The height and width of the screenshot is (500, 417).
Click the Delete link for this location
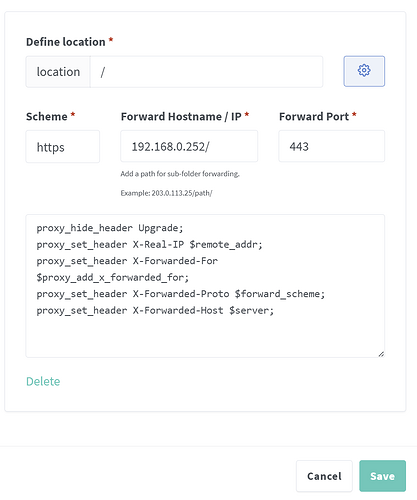pos(43,381)
